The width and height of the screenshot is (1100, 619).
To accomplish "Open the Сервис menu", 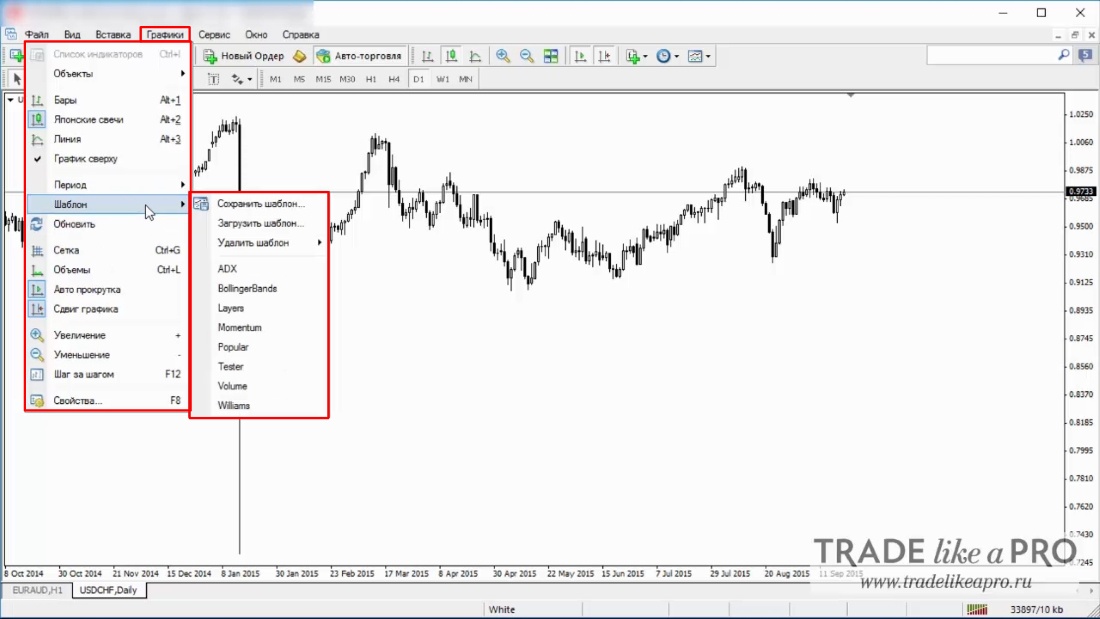I will coord(214,34).
